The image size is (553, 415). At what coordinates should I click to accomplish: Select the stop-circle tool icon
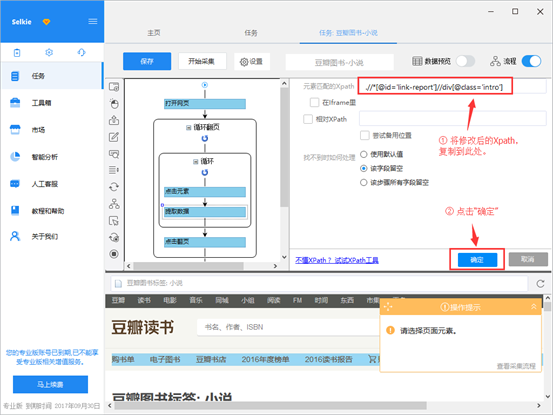click(x=114, y=254)
